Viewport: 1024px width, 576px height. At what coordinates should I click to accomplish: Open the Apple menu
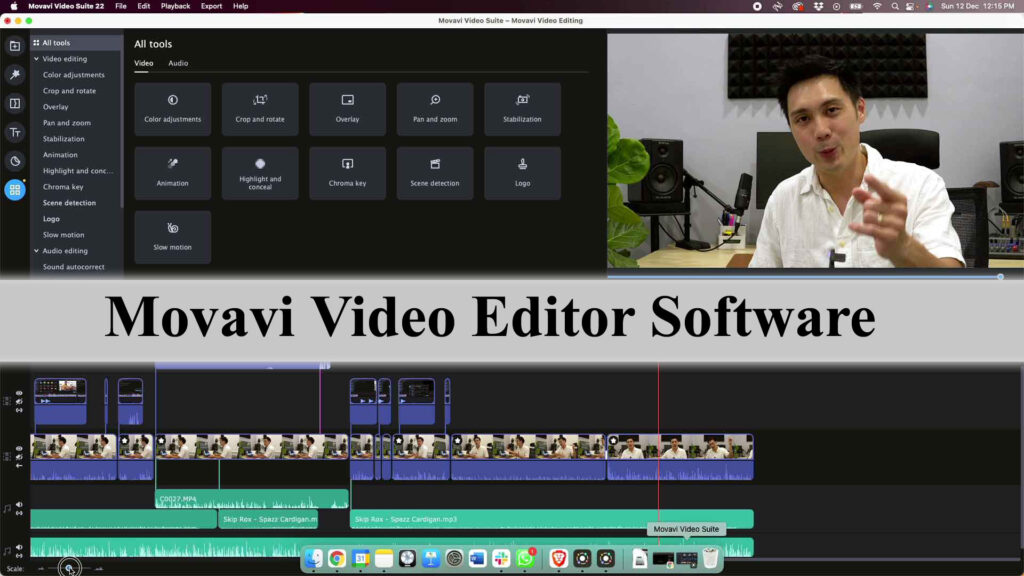click(x=14, y=6)
